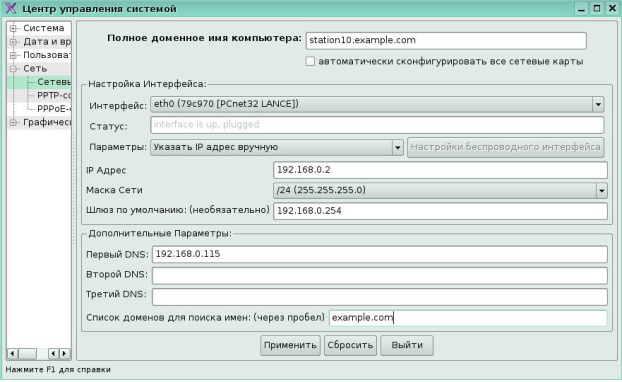Viewport: 622px width, 382px height.
Task: Click the Выйти button
Action: pyautogui.click(x=407, y=346)
